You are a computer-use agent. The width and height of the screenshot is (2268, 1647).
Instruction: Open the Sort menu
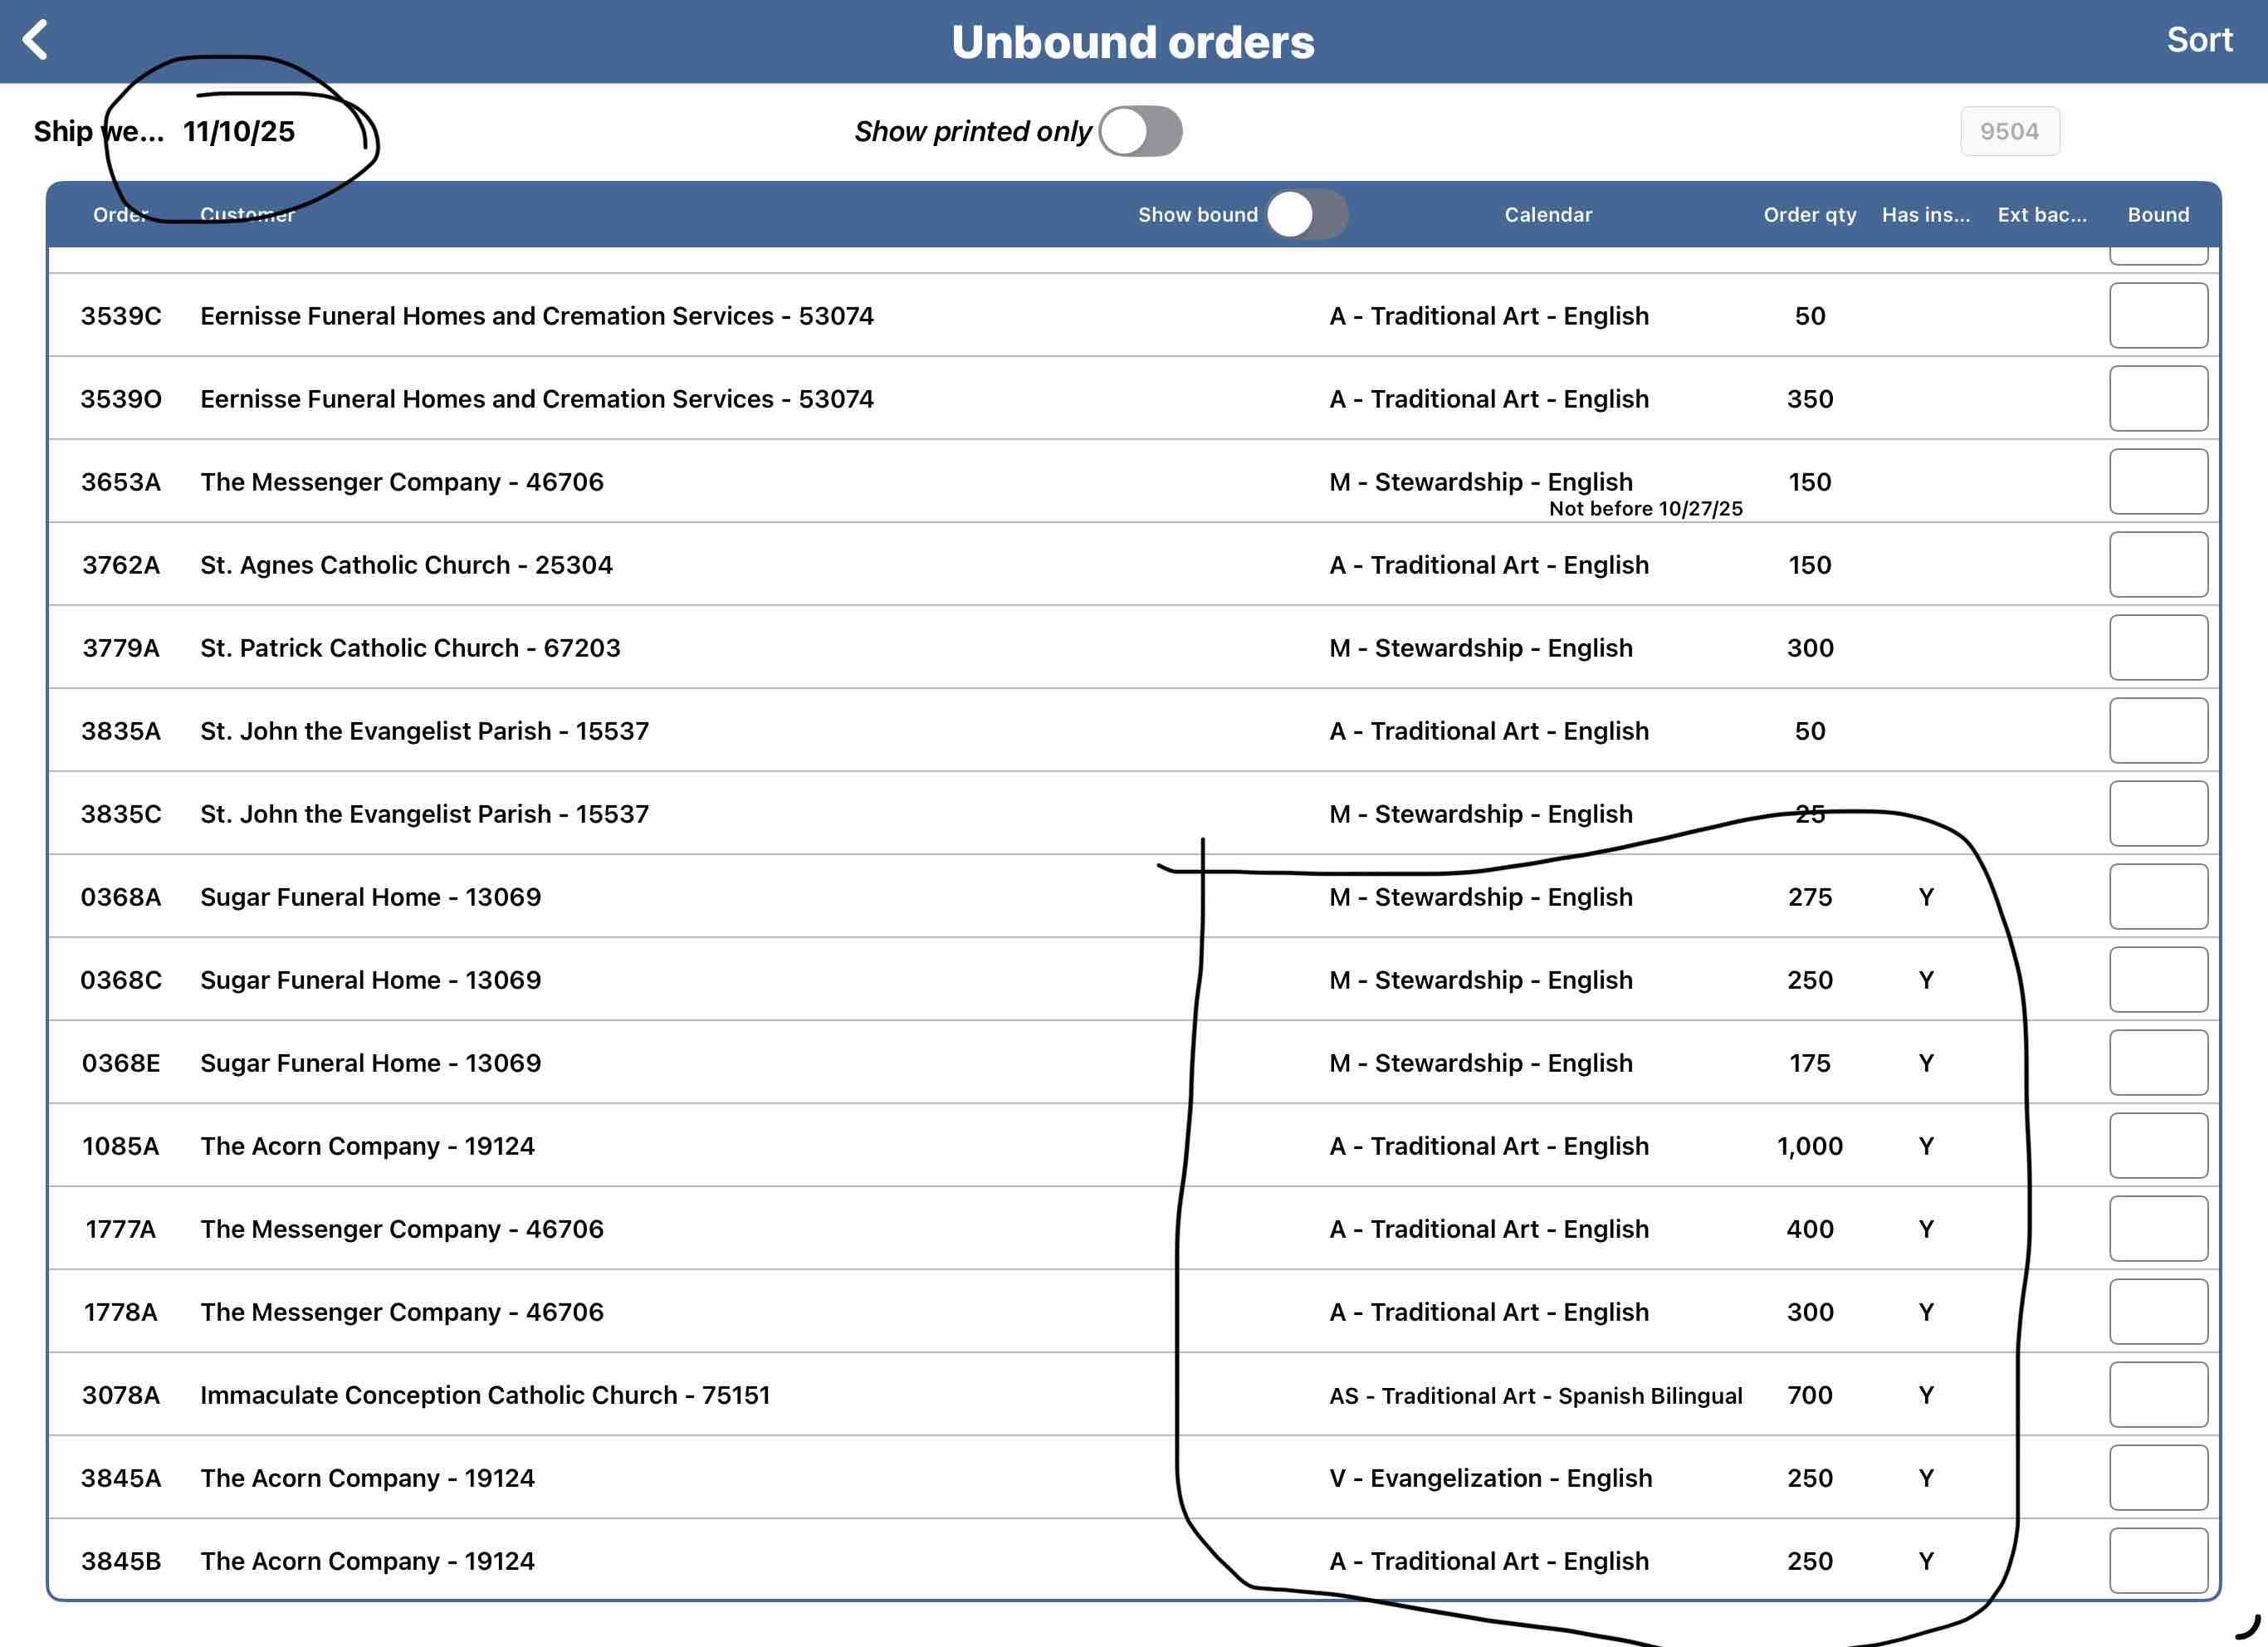pyautogui.click(x=2198, y=41)
